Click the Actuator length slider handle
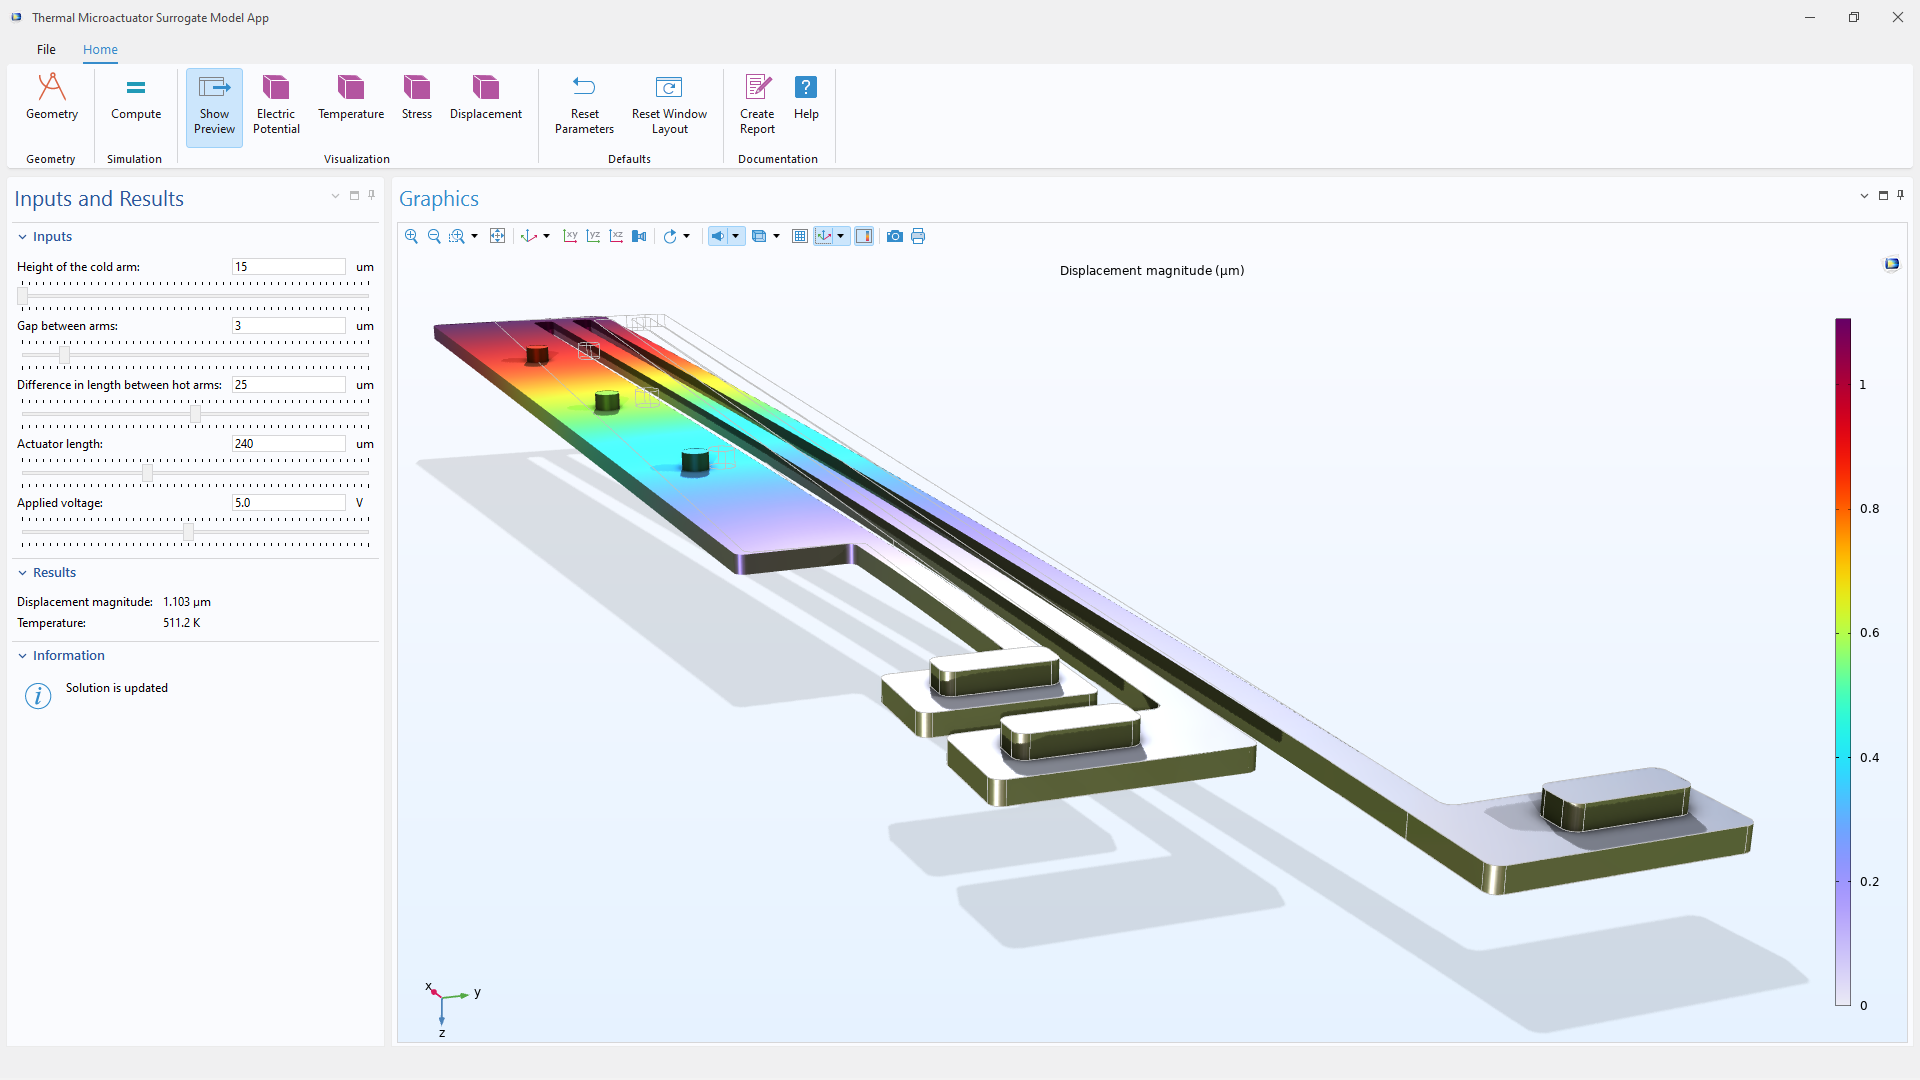1920x1080 pixels. click(147, 473)
